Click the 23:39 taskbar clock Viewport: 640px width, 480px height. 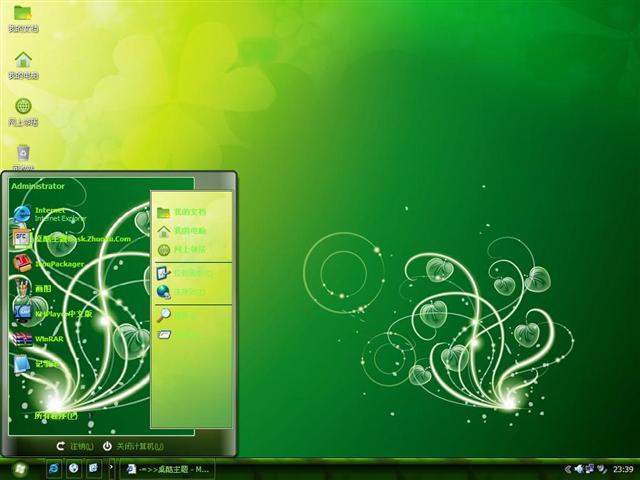click(x=623, y=469)
